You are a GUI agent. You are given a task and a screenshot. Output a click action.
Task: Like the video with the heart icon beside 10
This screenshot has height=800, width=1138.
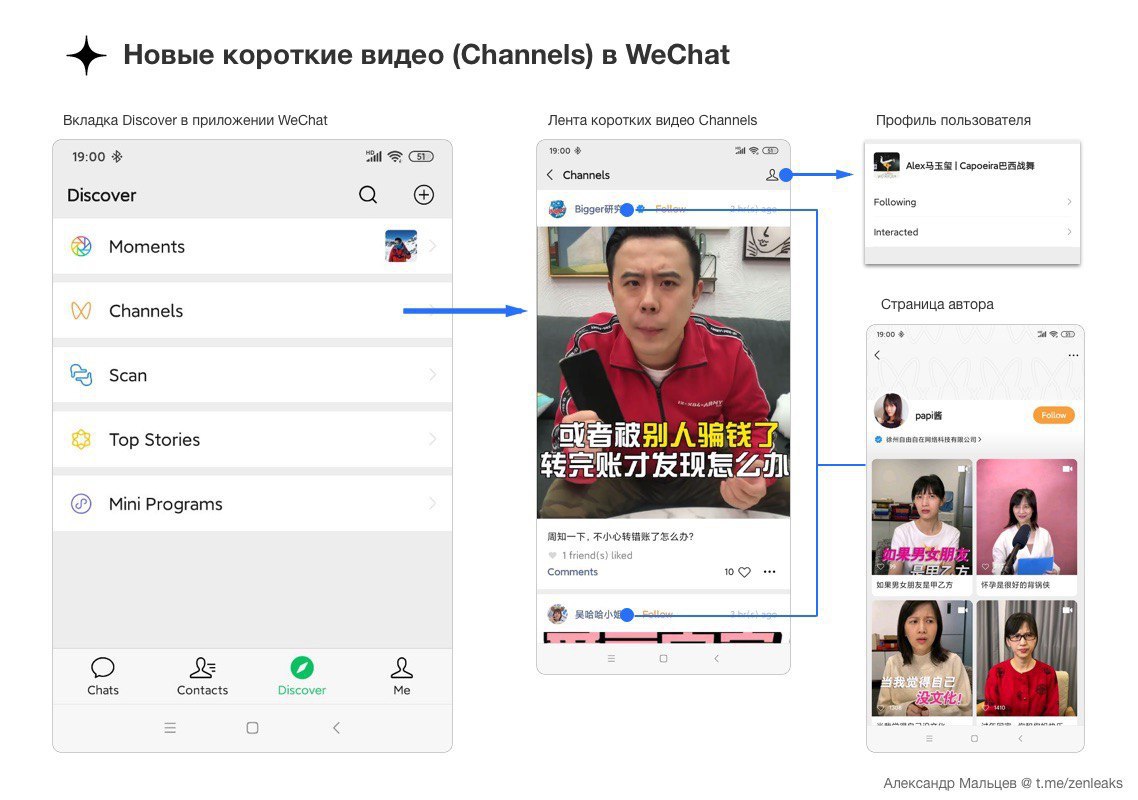click(x=745, y=572)
